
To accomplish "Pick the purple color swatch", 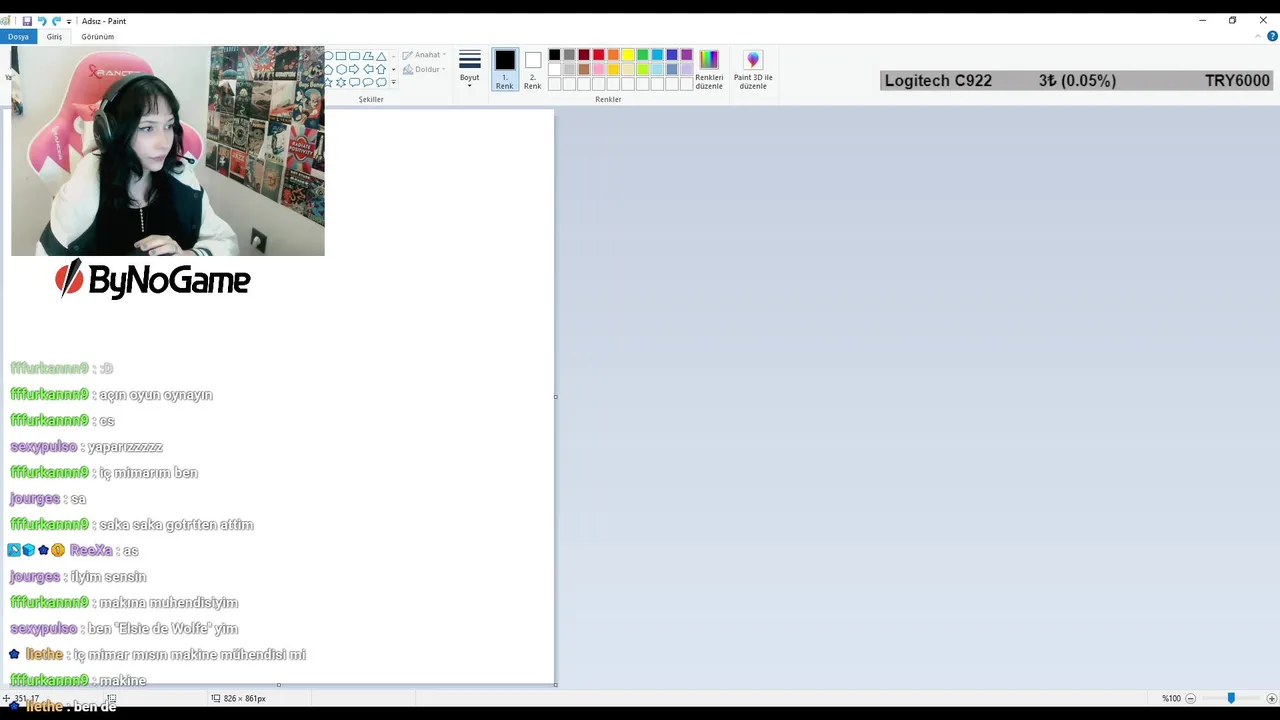I will click(686, 55).
